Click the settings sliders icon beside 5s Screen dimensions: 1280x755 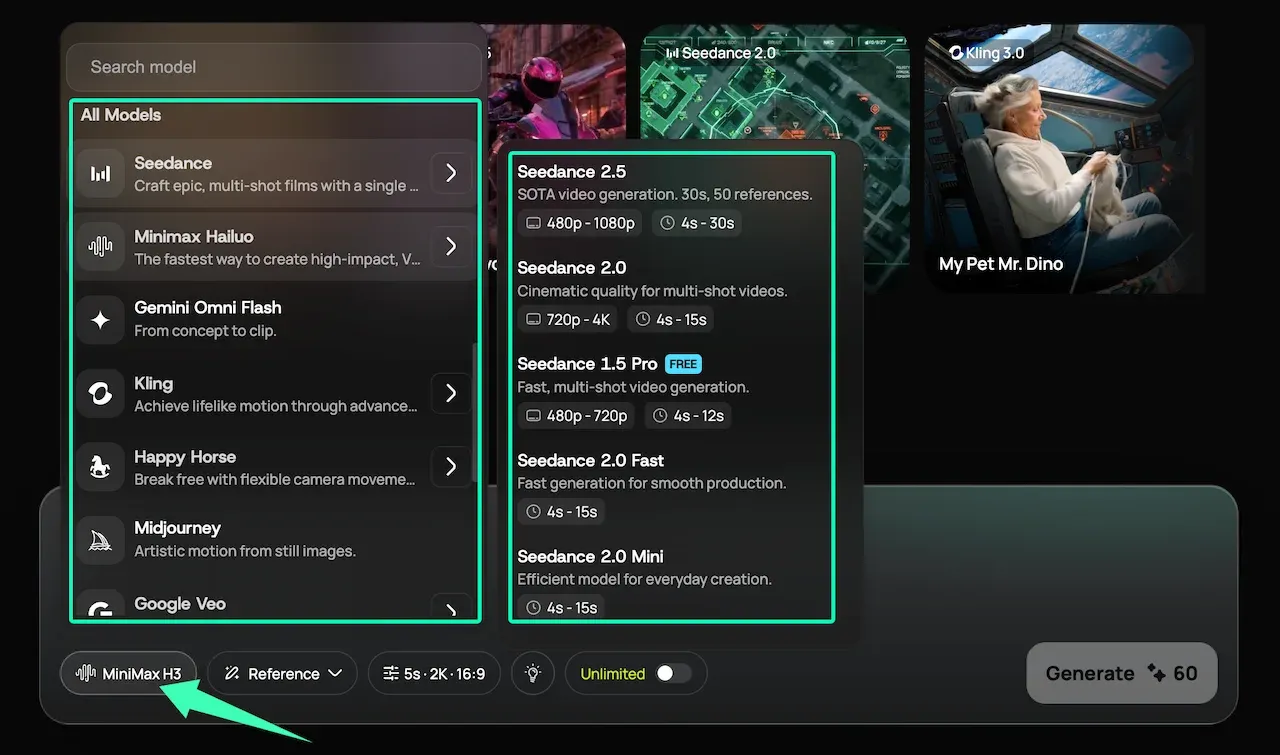(x=391, y=674)
